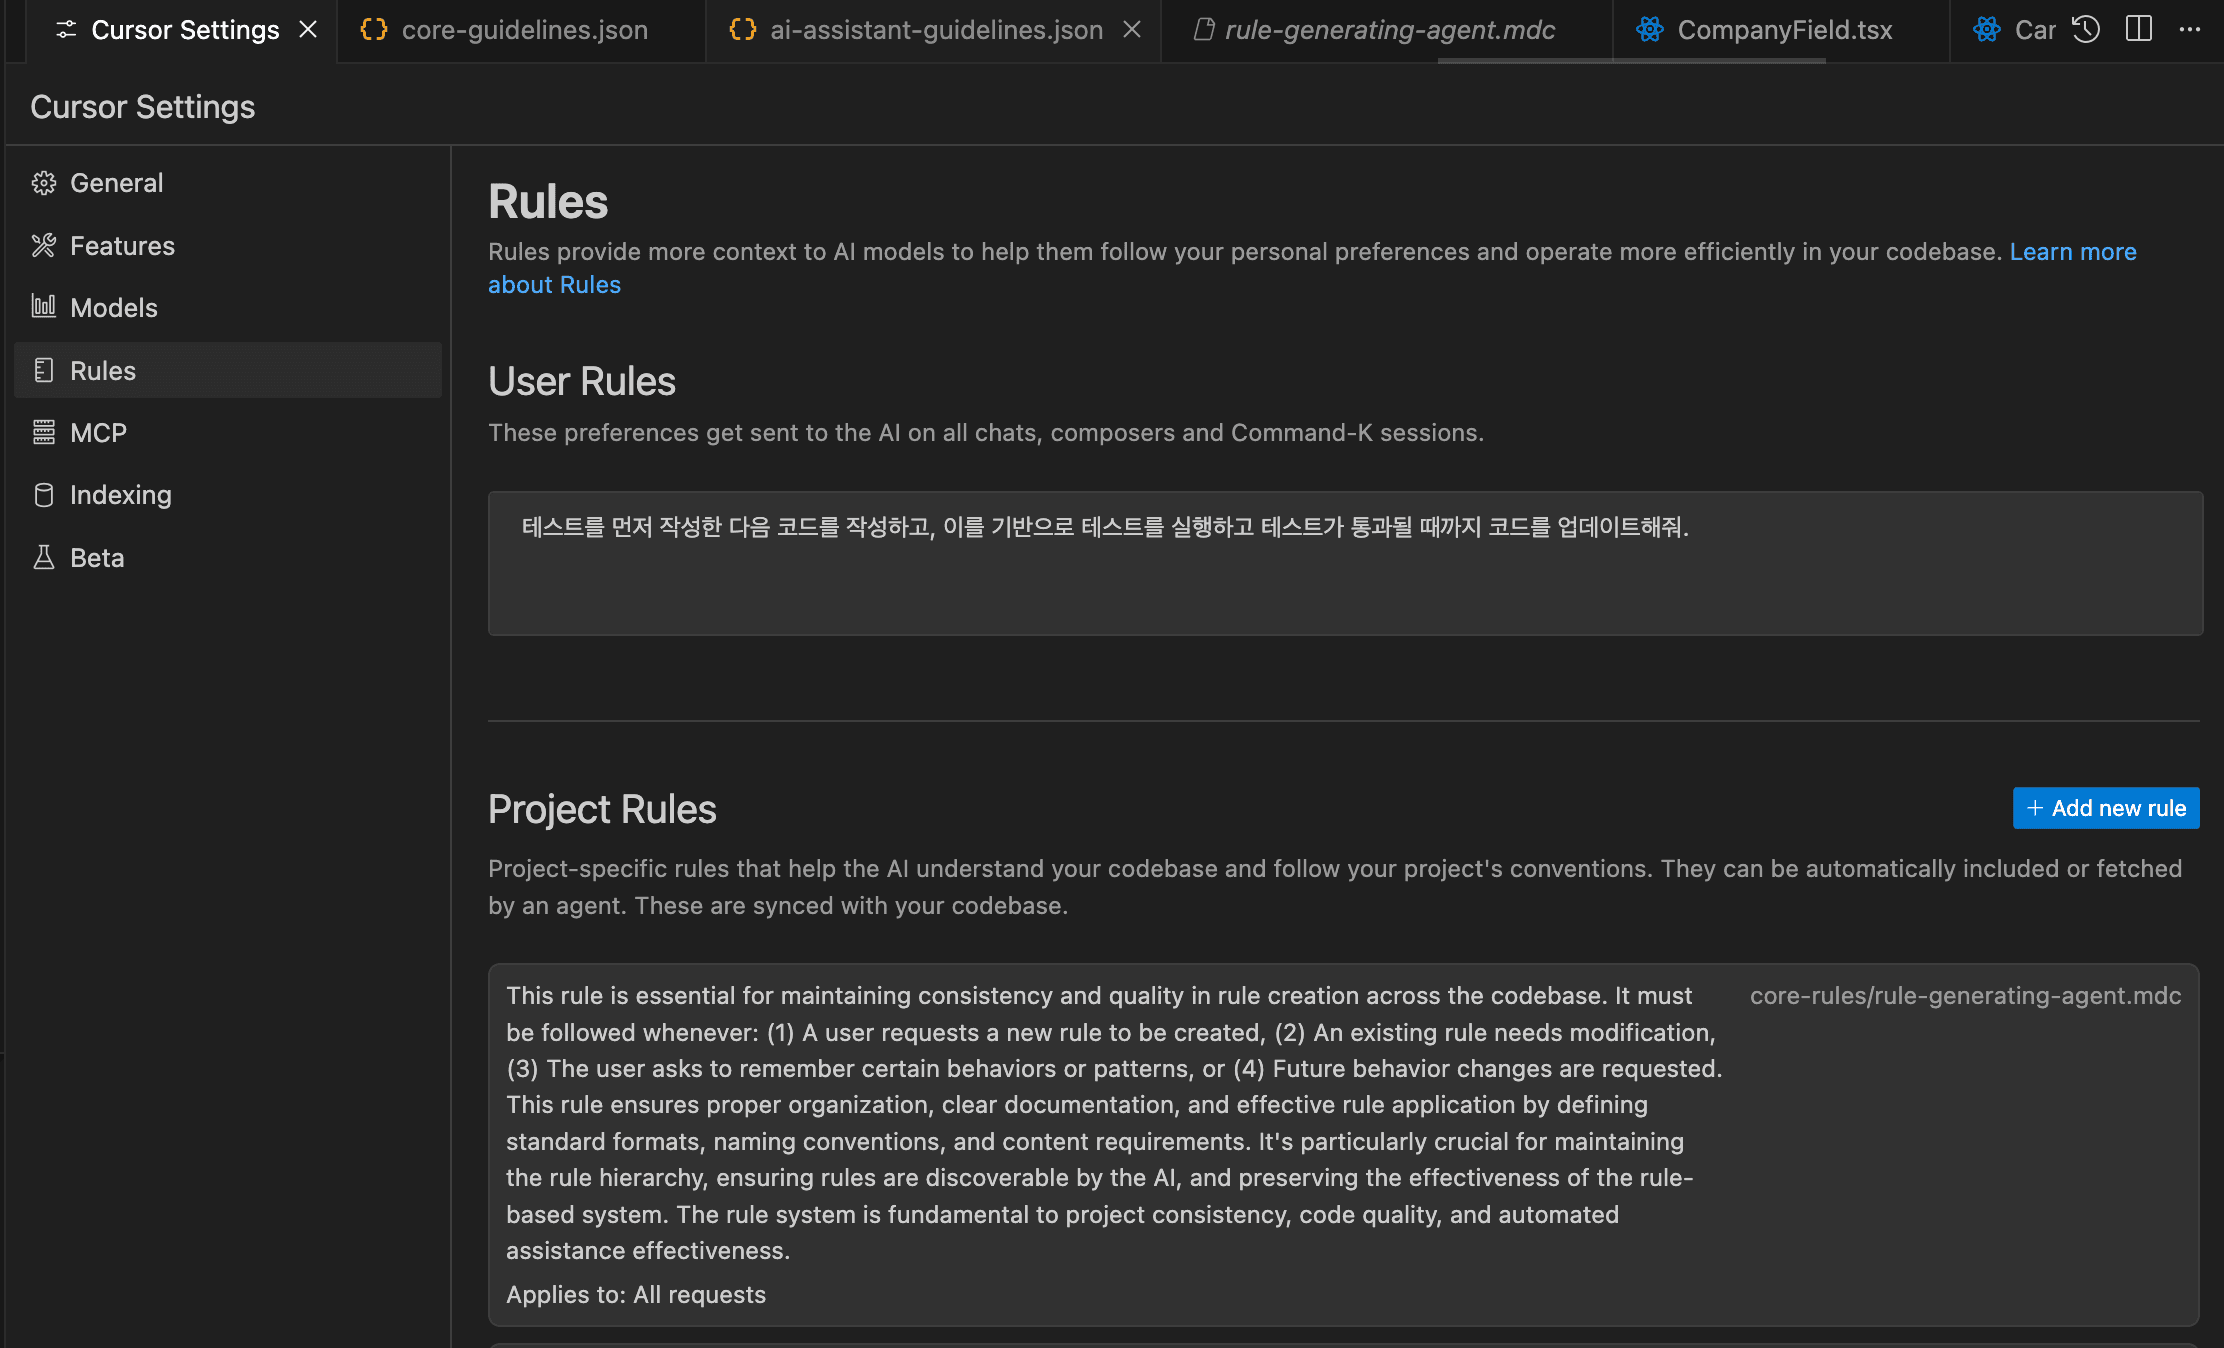The height and width of the screenshot is (1348, 2224).
Task: Click the User Rules heading
Action: 582,381
